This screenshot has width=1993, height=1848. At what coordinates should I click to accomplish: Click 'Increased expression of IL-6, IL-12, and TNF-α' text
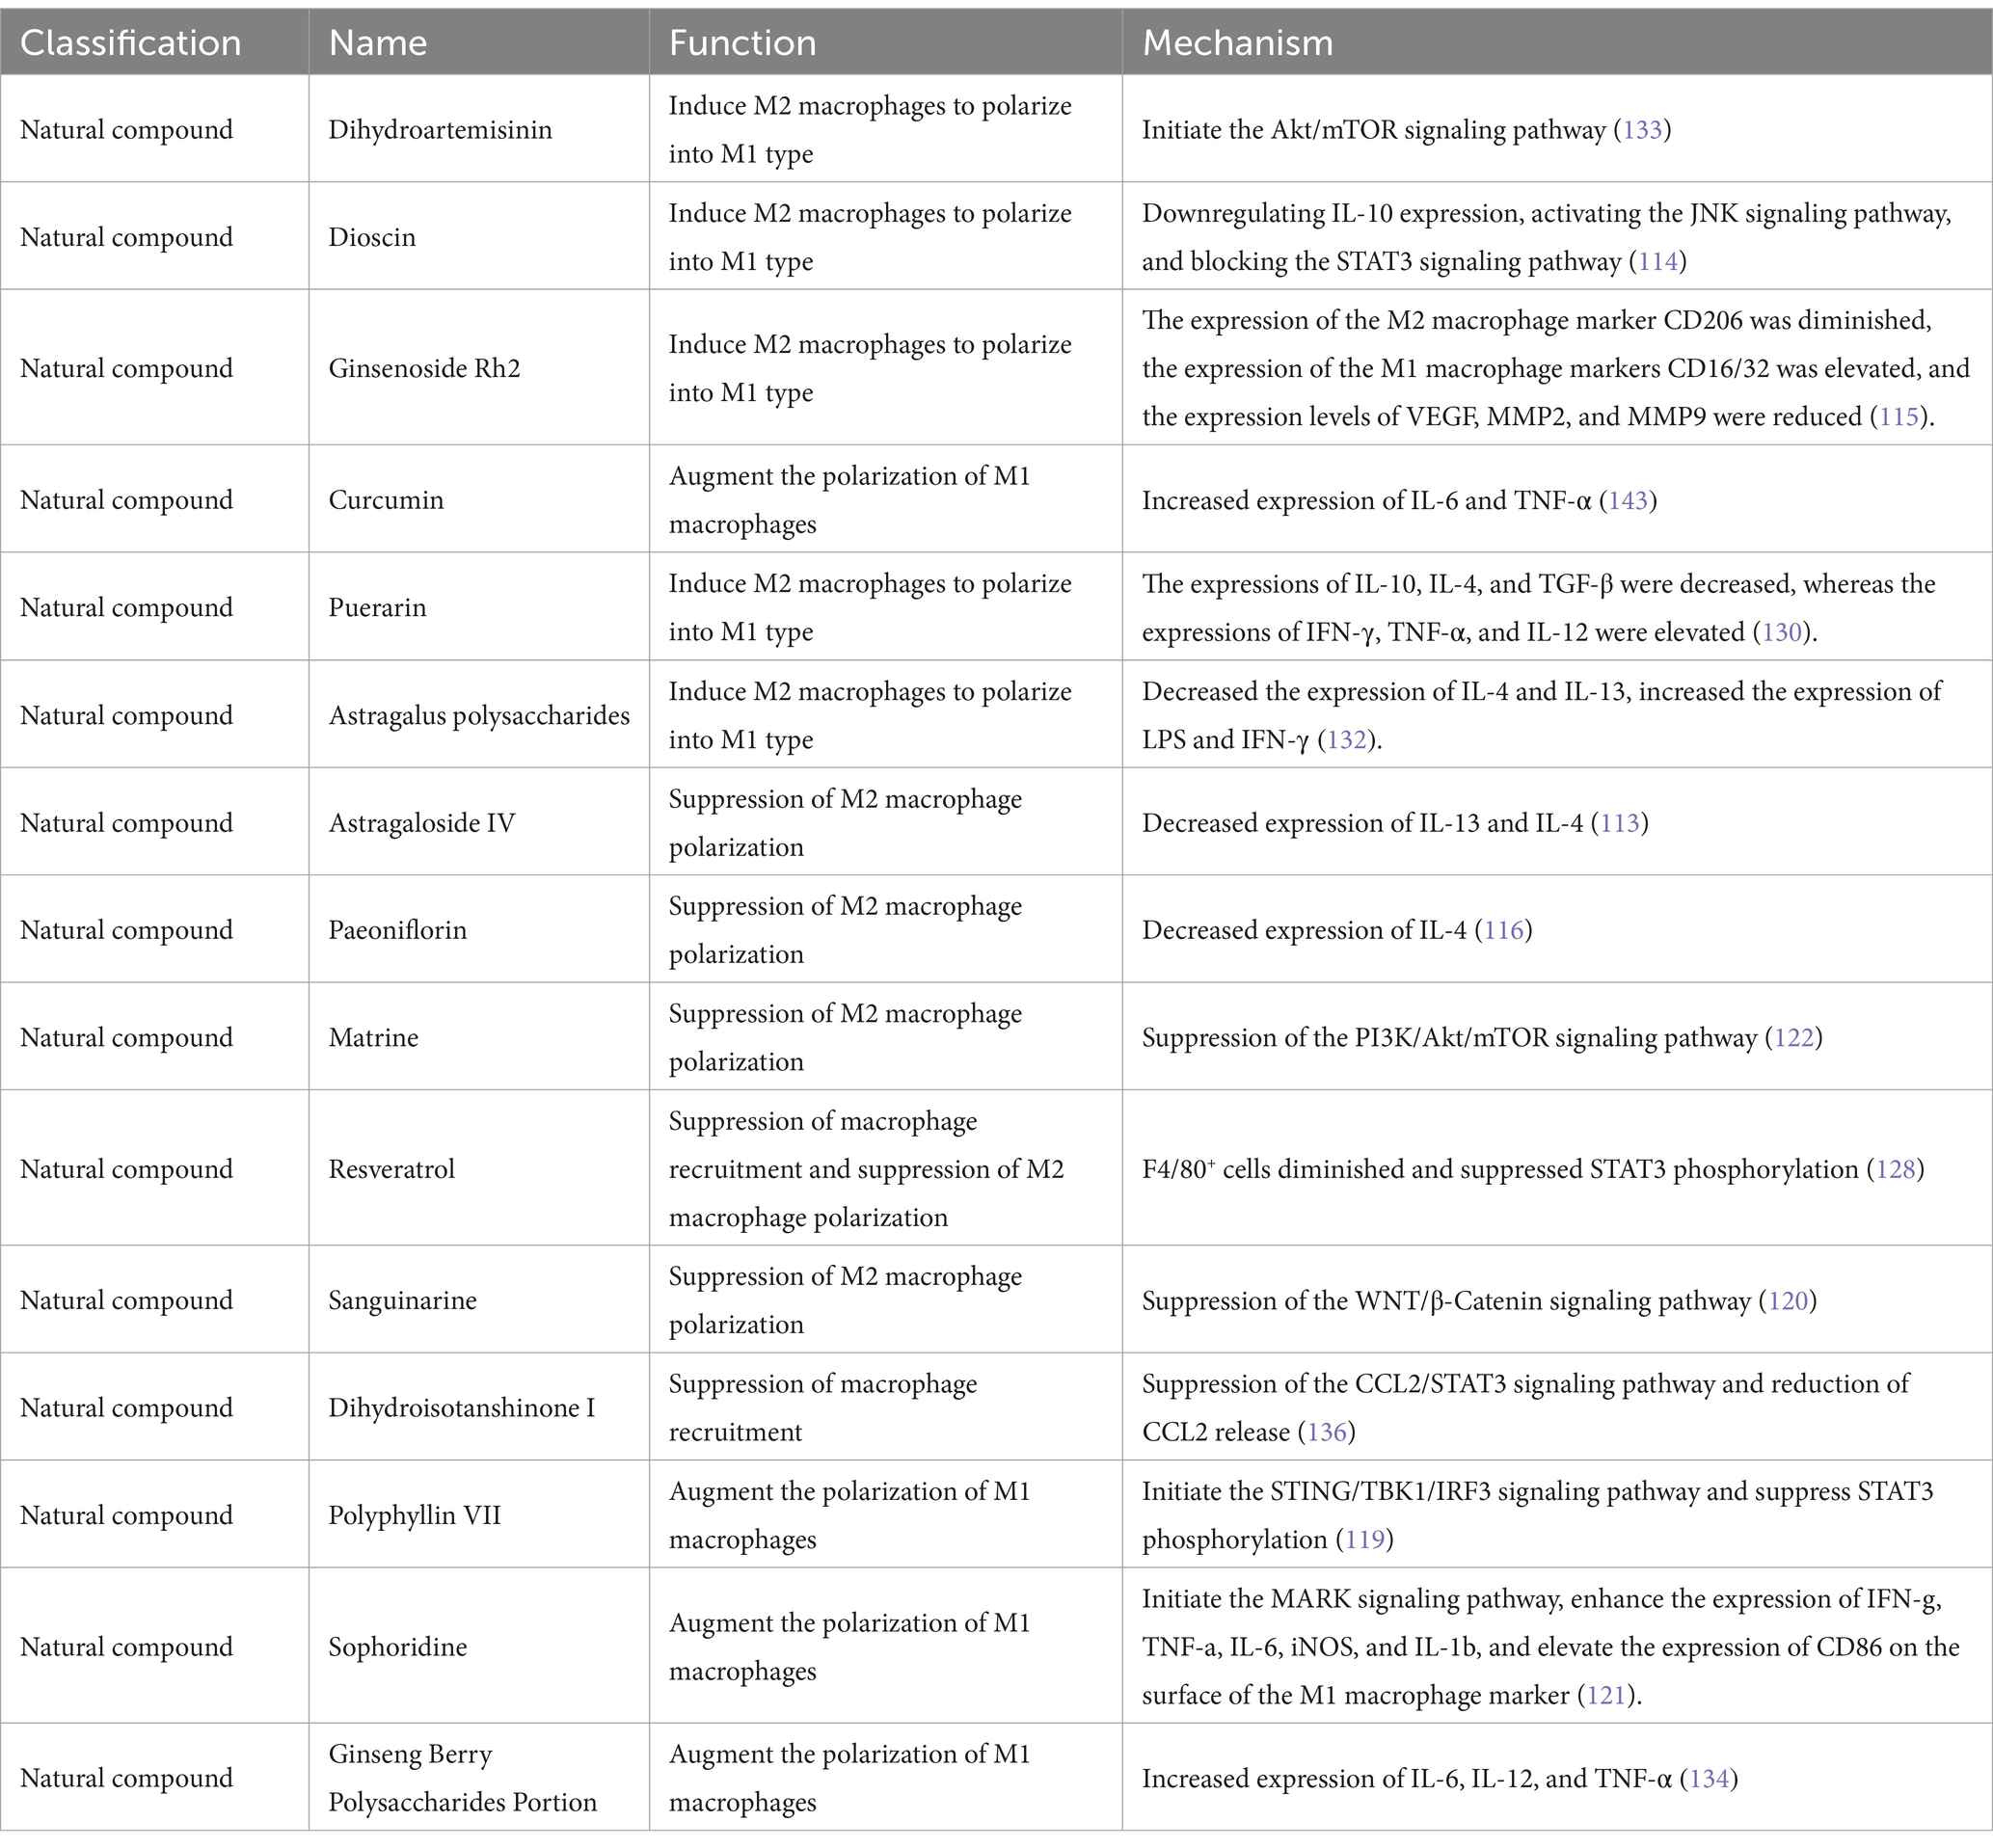click(1407, 1779)
